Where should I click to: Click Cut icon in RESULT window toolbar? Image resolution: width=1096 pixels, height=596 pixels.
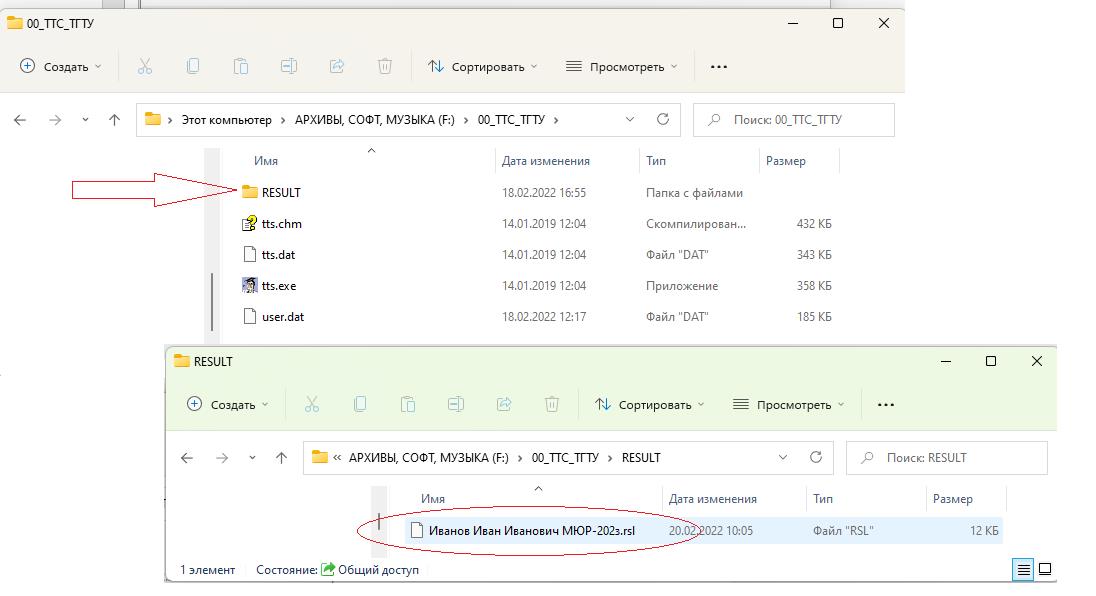point(312,405)
